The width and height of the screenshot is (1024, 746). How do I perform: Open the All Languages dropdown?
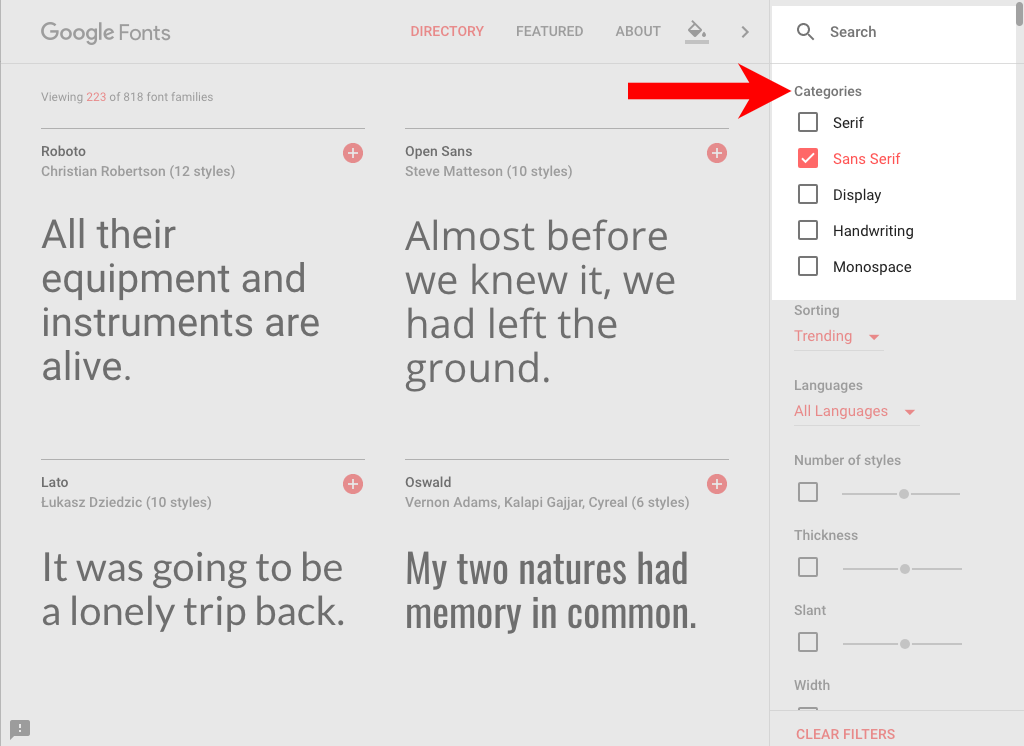click(x=856, y=412)
